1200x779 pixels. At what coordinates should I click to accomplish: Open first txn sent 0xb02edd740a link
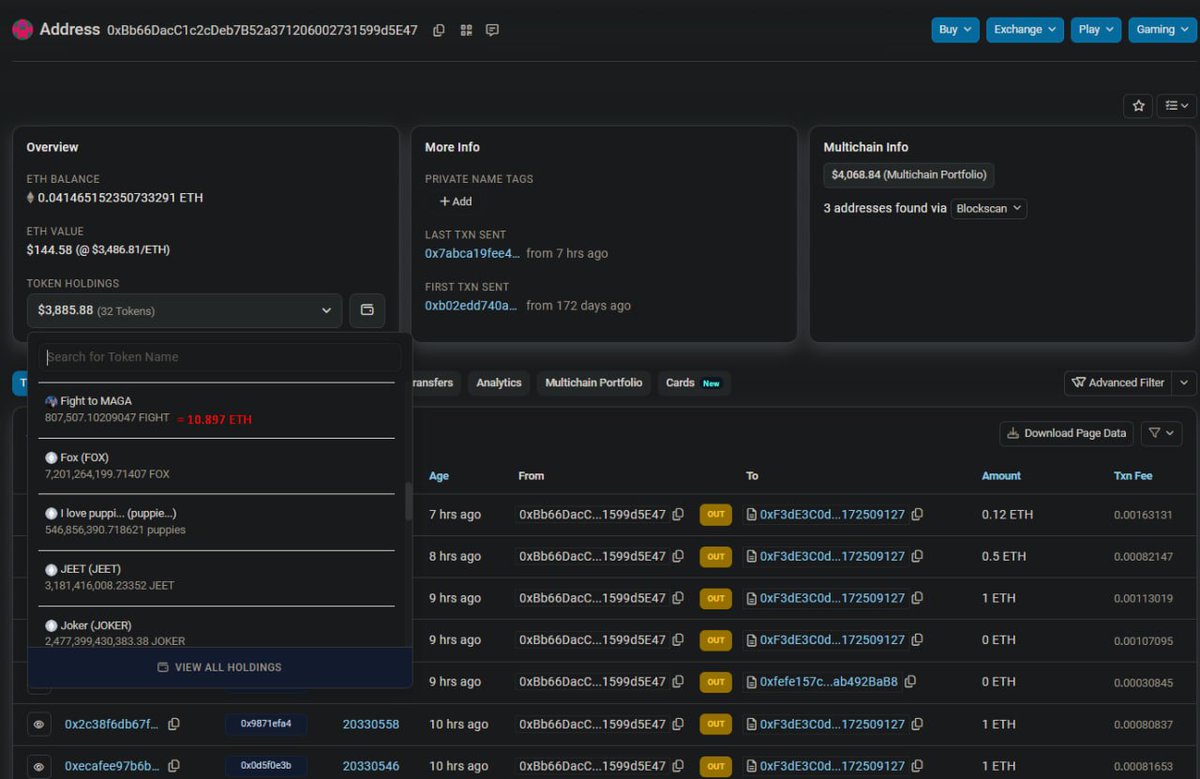point(471,306)
